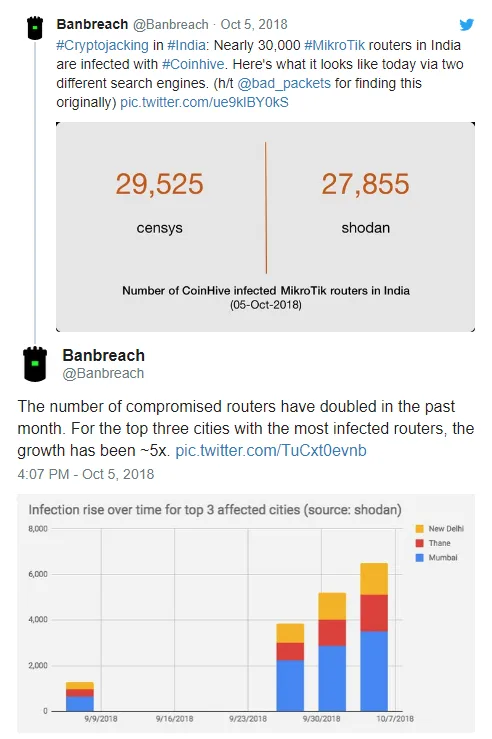492x739 pixels.
Task: Click the red Thane legend swatch
Action: [x=419, y=543]
